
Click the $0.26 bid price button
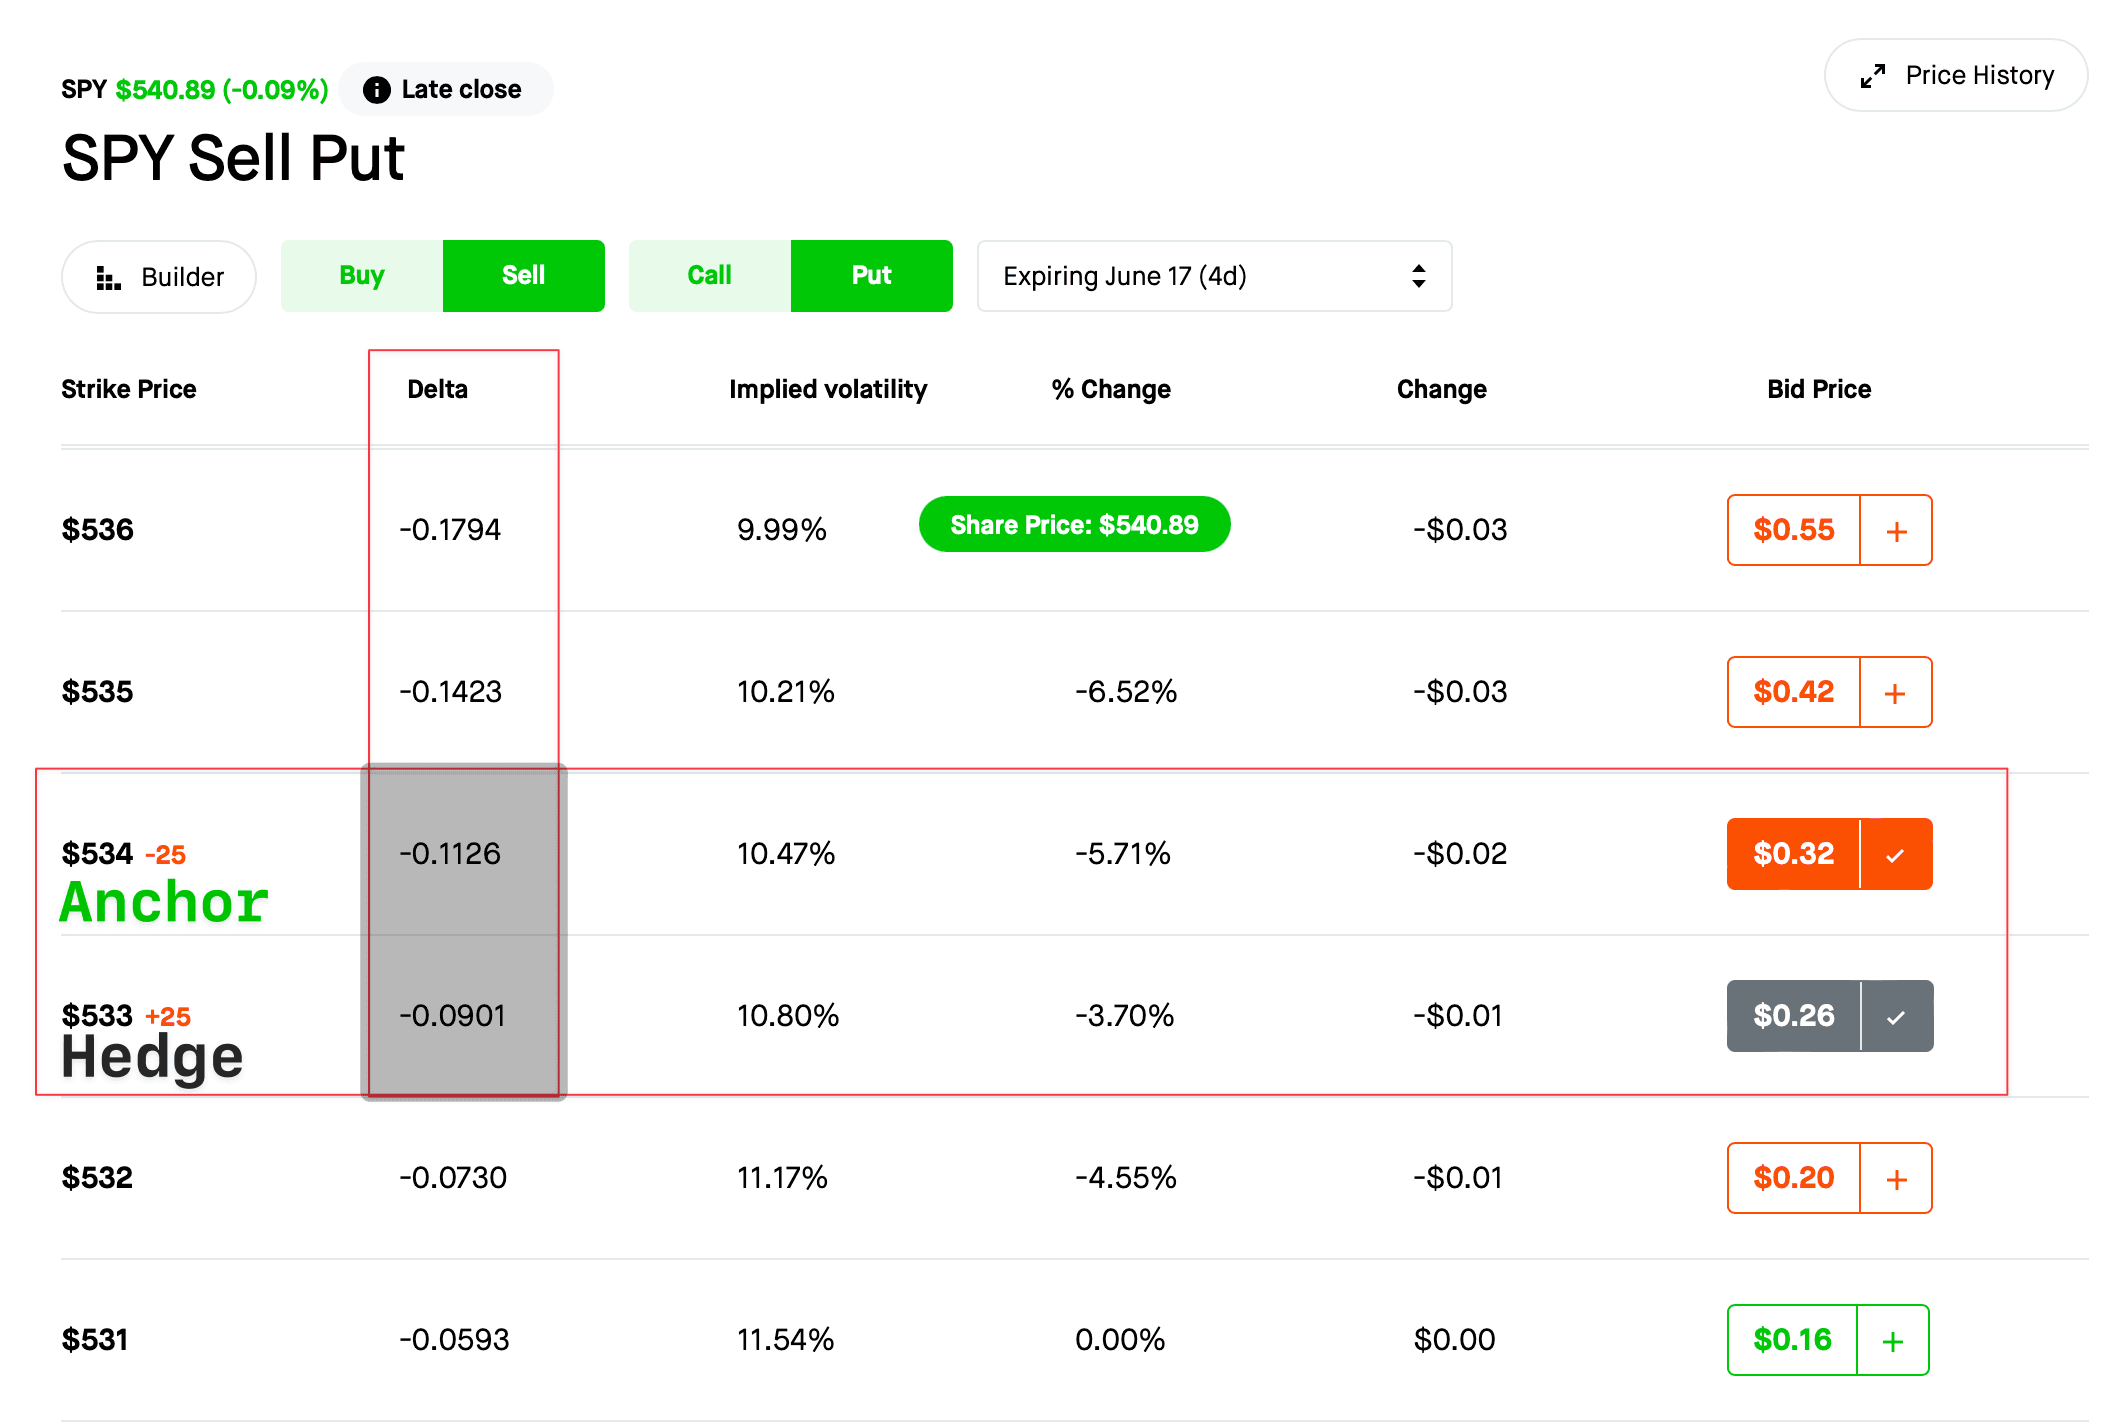[1794, 1016]
